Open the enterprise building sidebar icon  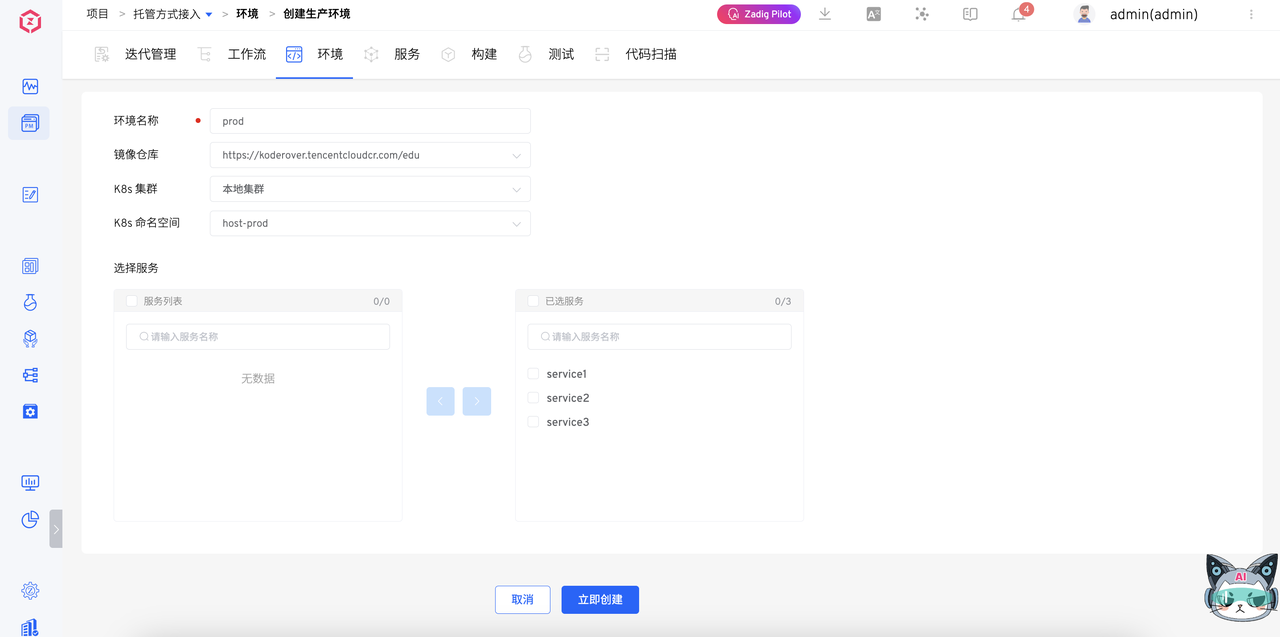tap(30, 627)
